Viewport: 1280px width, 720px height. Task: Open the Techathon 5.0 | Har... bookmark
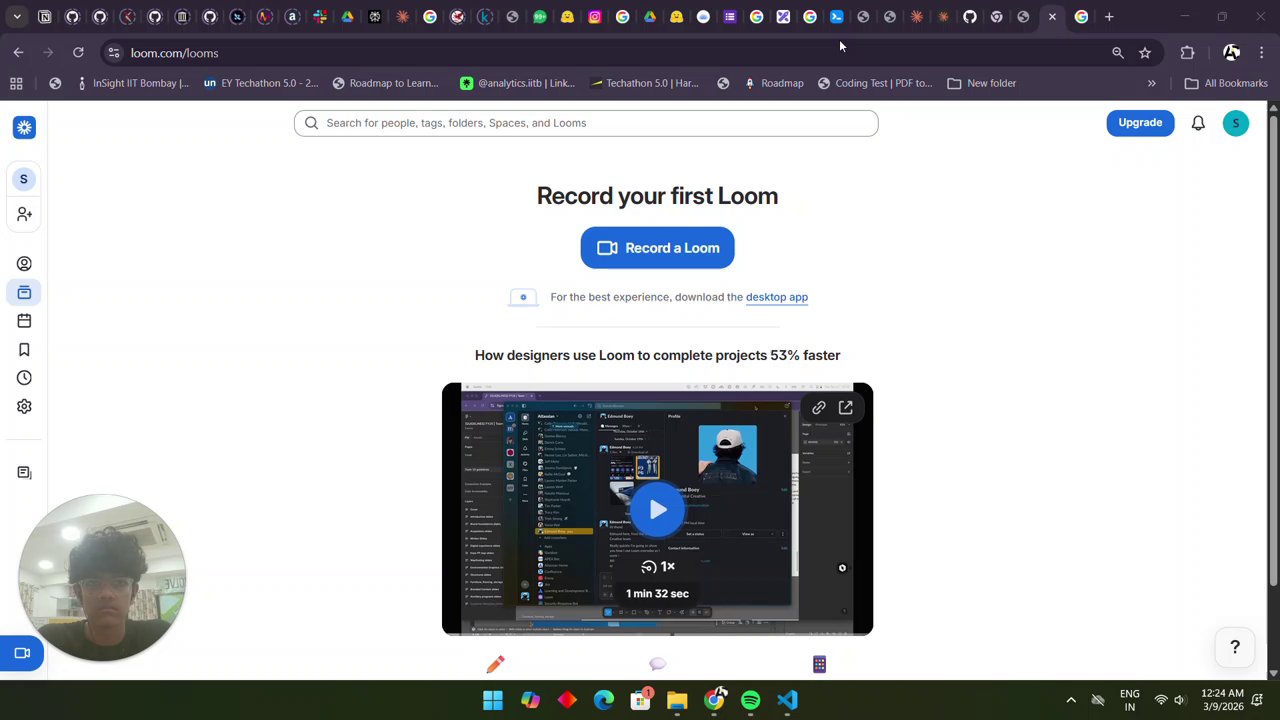pyautogui.click(x=644, y=83)
